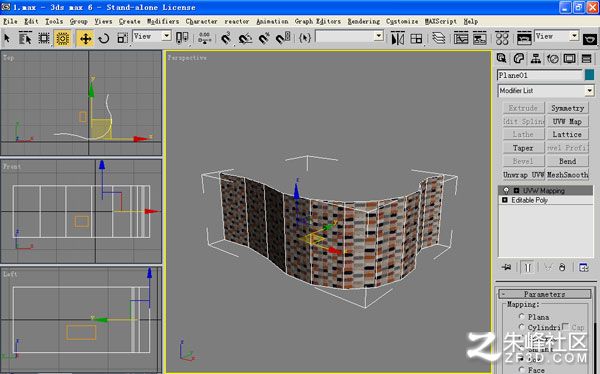The width and height of the screenshot is (600, 374).
Task: Apply the UVW Map modifier button
Action: [567, 121]
